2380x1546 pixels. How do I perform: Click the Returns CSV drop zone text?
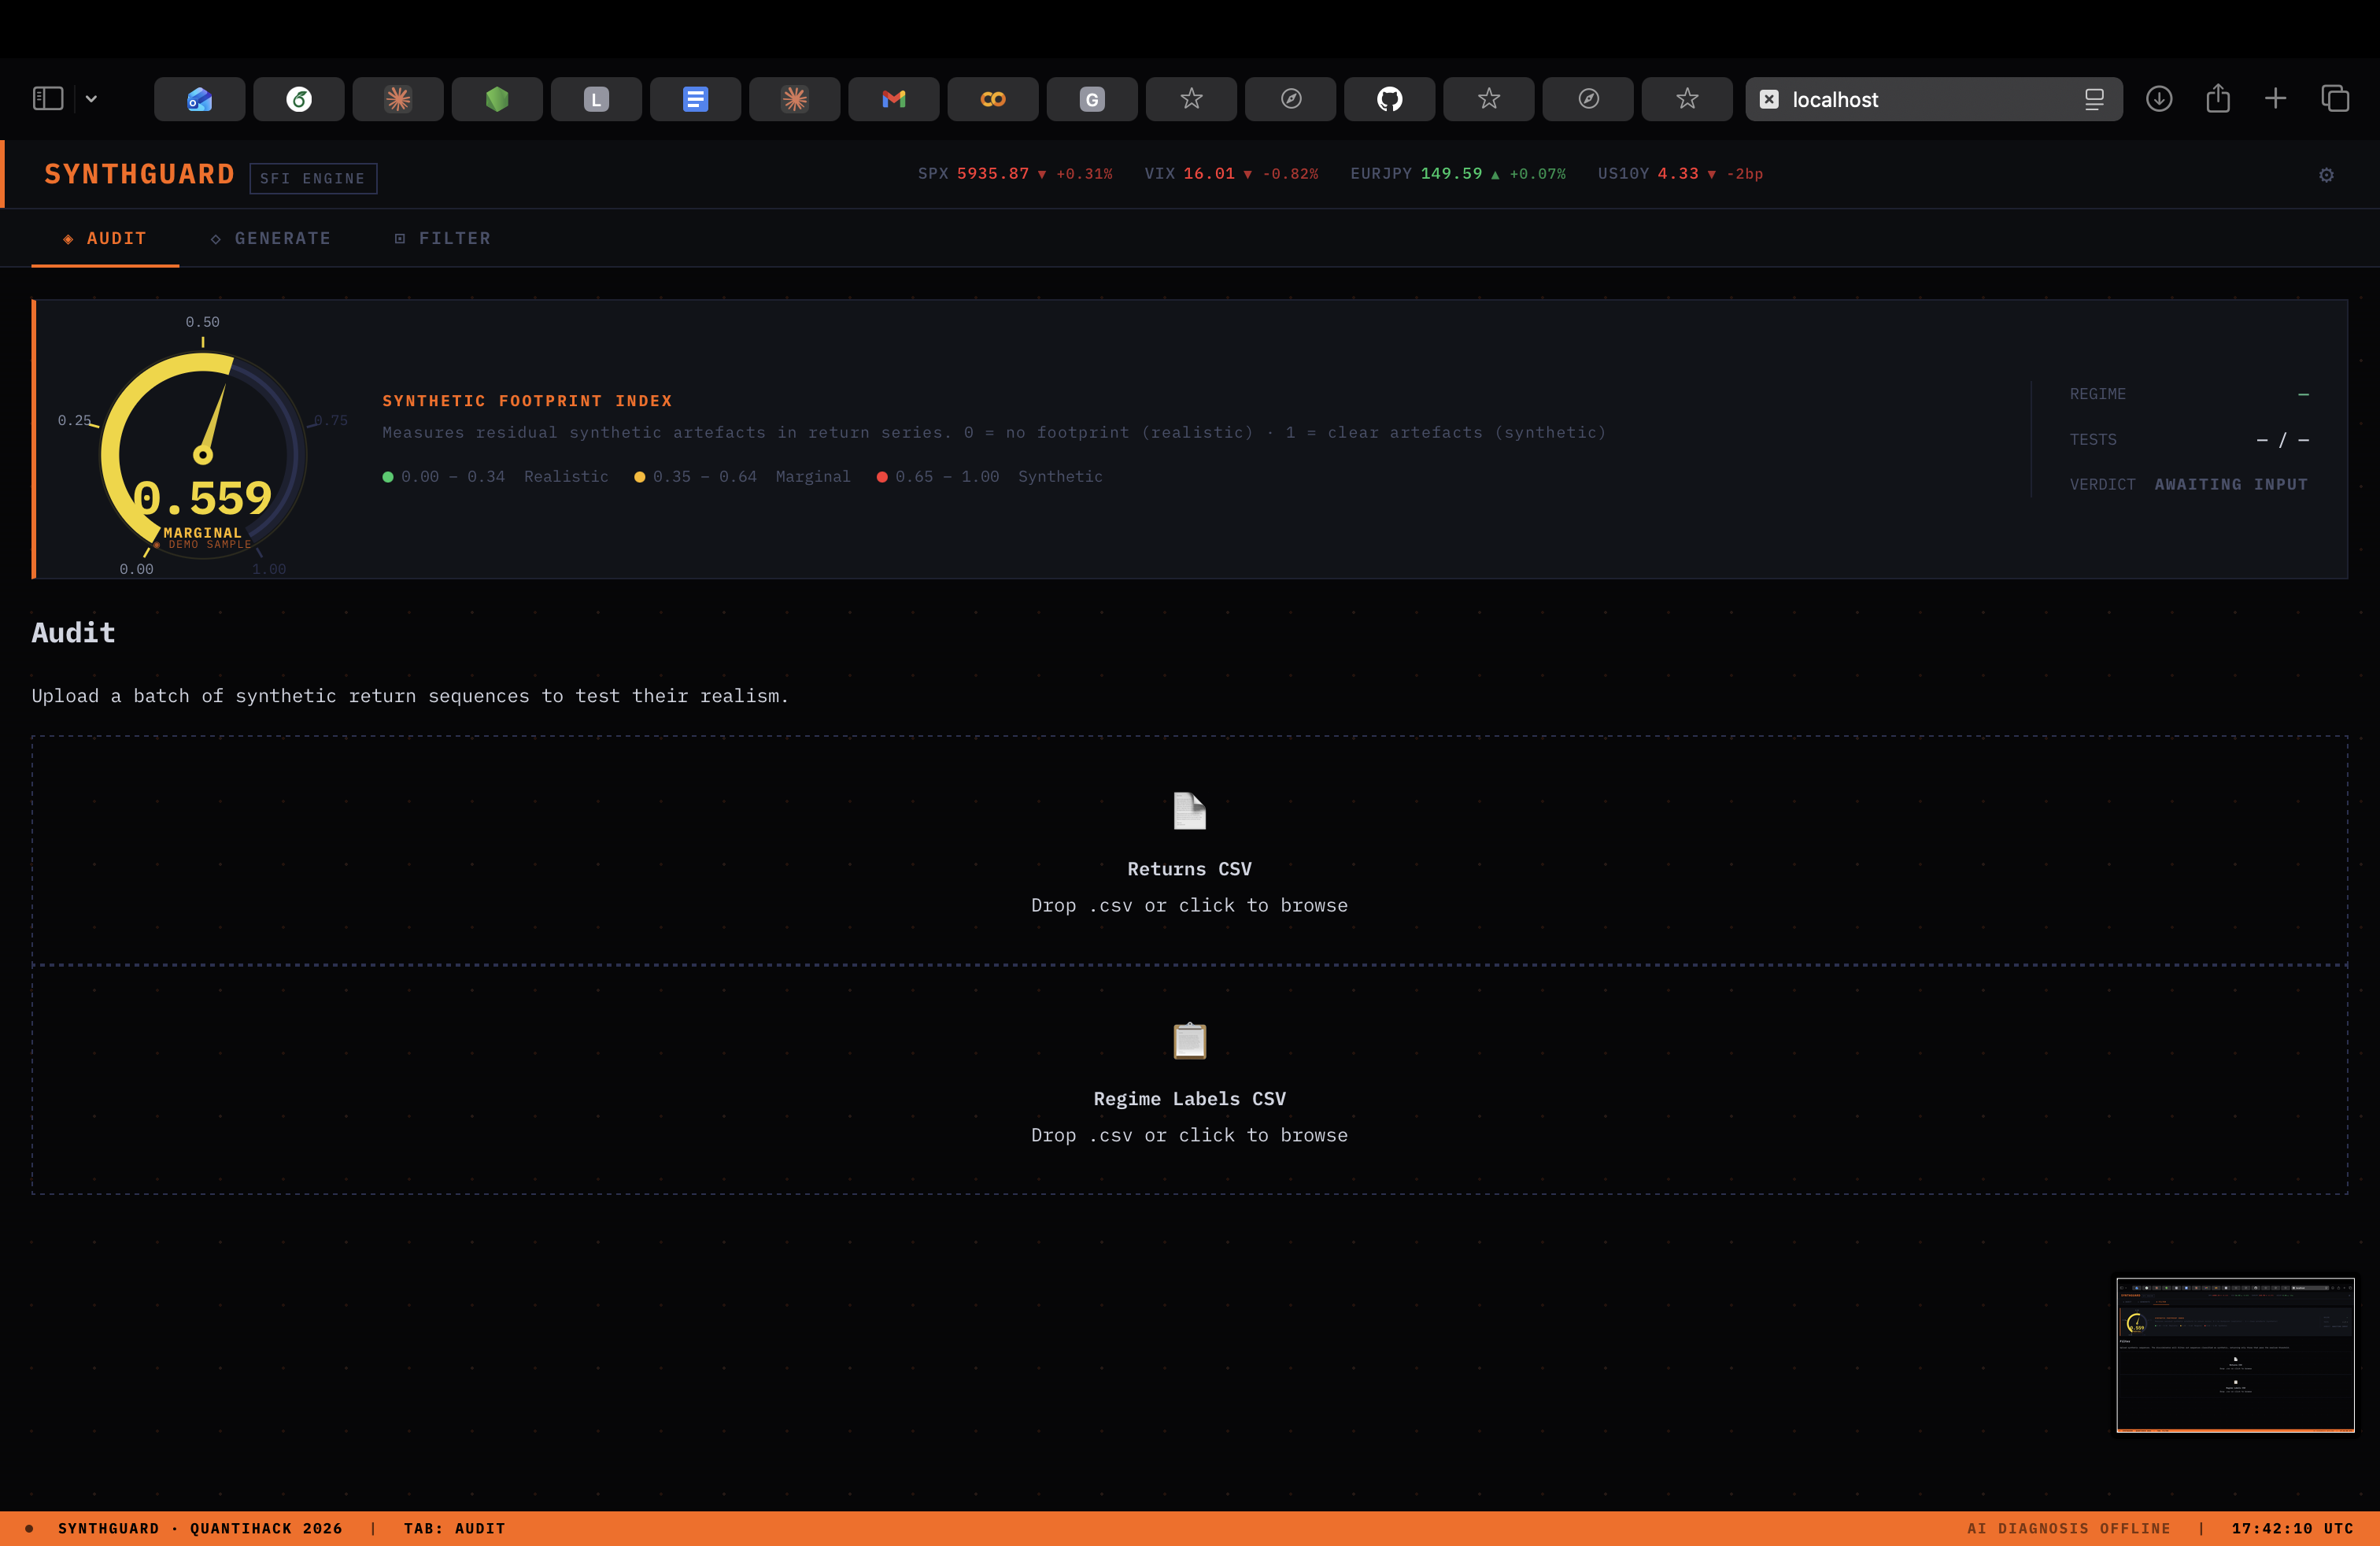tap(1189, 905)
